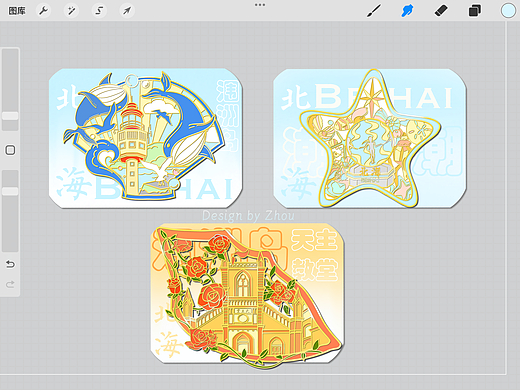This screenshot has height=390, width=520.
Task: Open the Adjustments magic wand menu
Action: click(x=71, y=11)
